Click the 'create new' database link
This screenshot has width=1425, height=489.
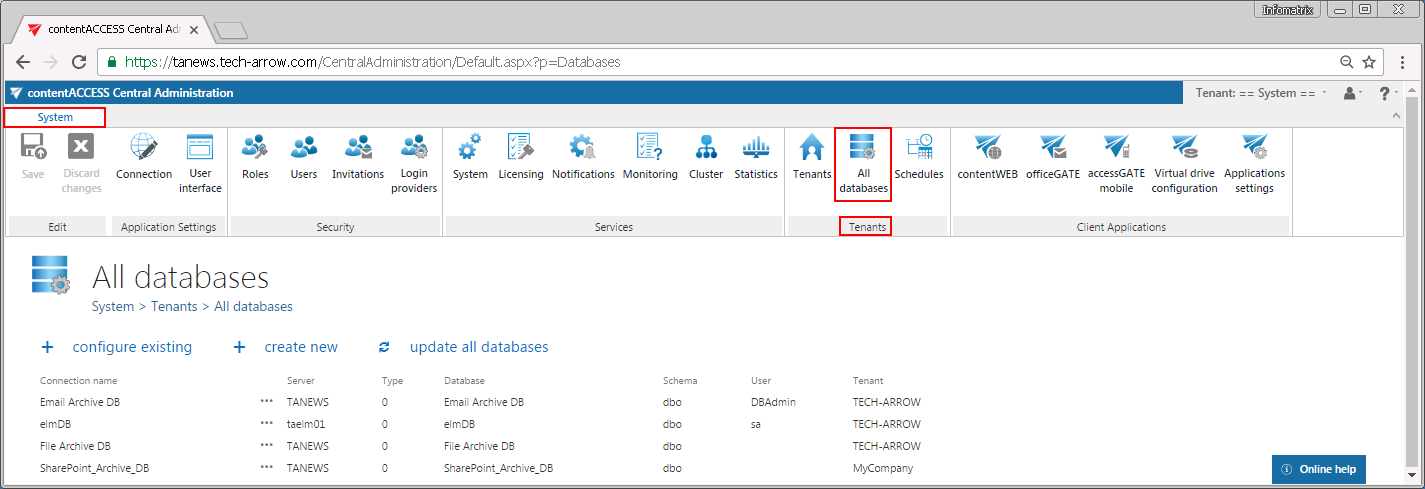(x=300, y=347)
